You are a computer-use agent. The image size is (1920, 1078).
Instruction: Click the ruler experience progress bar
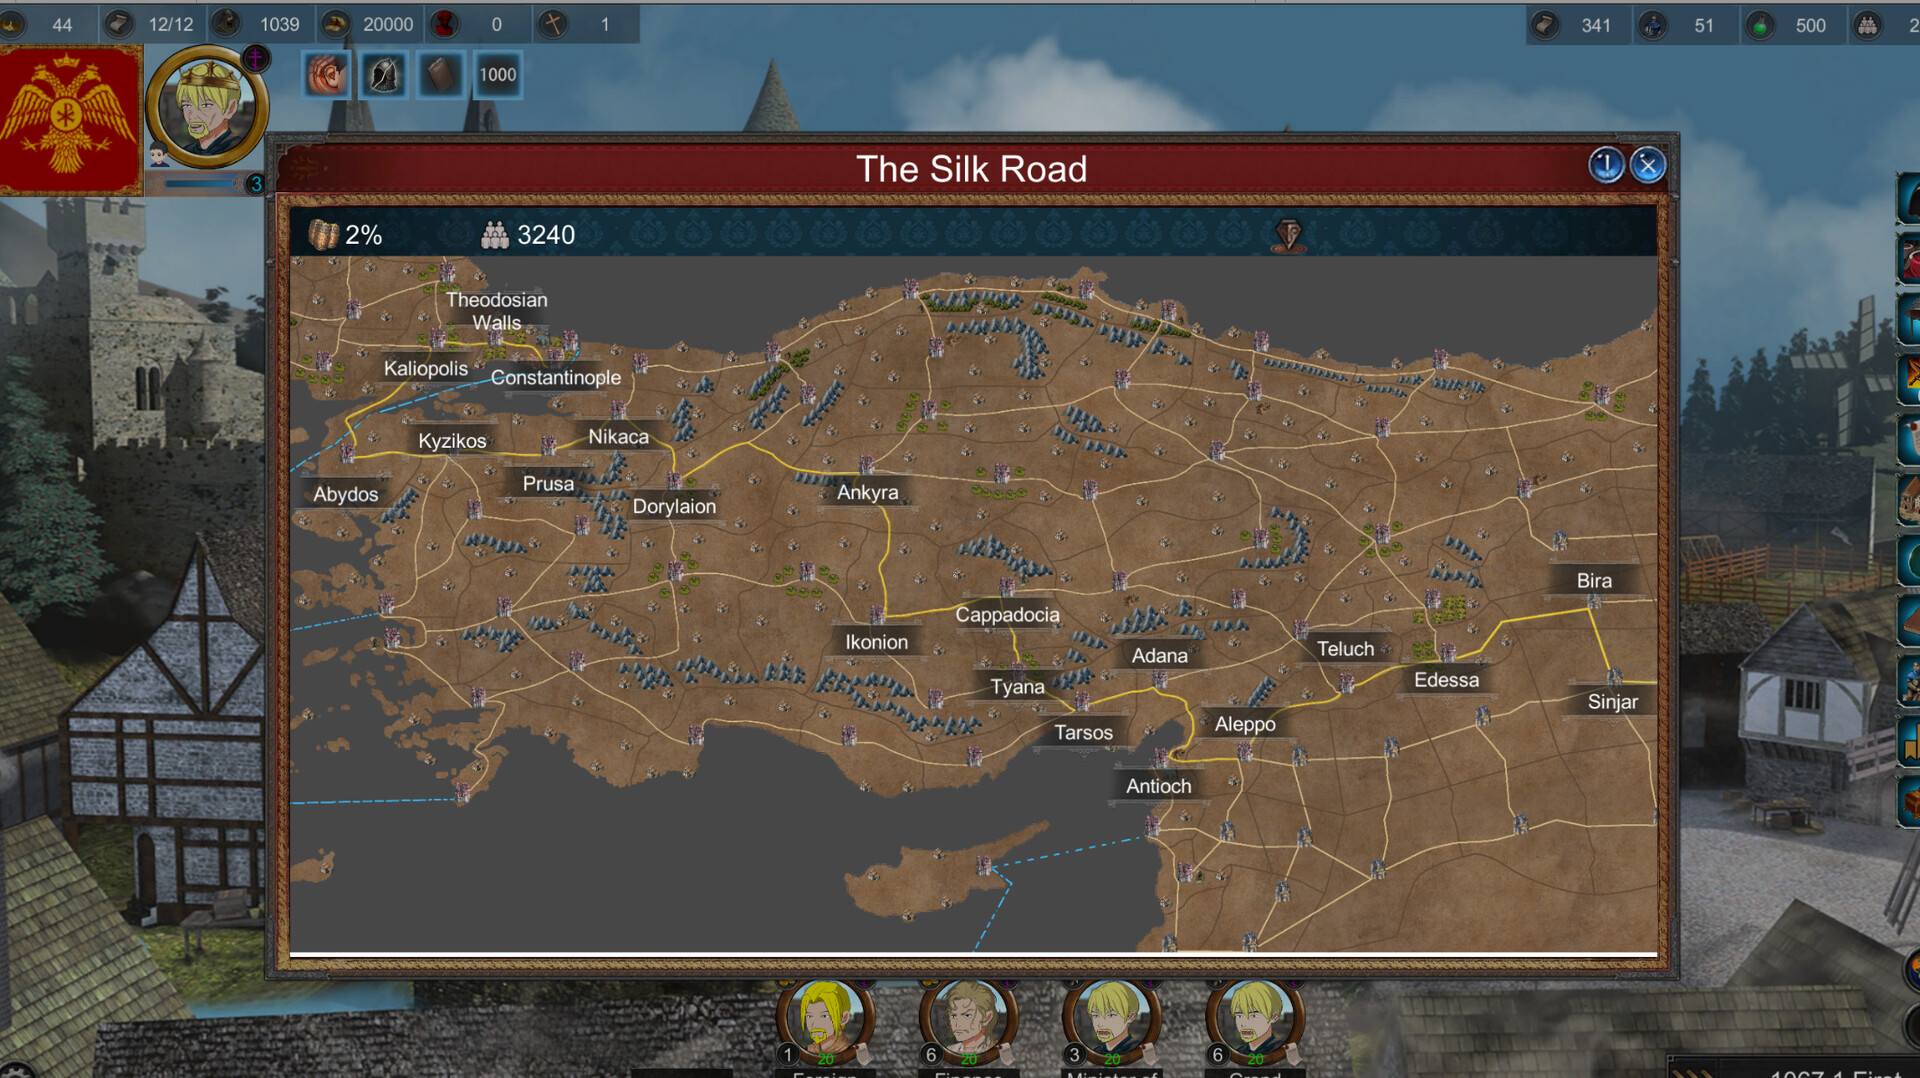pos(200,184)
